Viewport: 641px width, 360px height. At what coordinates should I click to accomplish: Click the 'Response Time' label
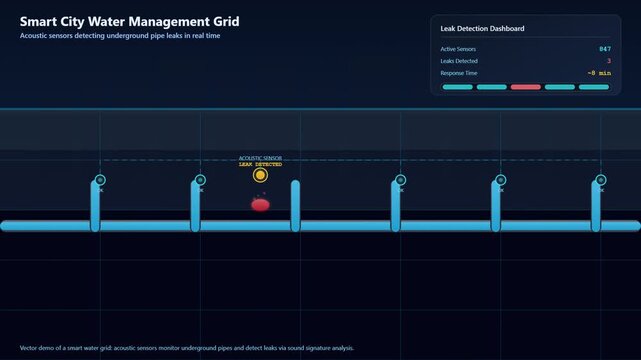[459, 73]
